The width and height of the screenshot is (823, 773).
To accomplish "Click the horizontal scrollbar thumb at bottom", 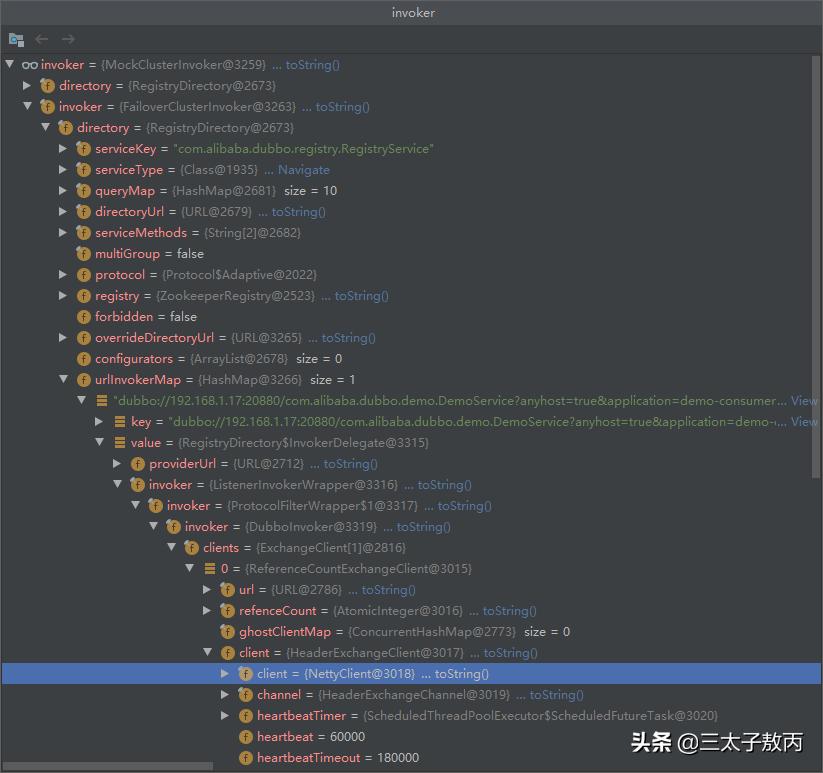I will coord(107,767).
